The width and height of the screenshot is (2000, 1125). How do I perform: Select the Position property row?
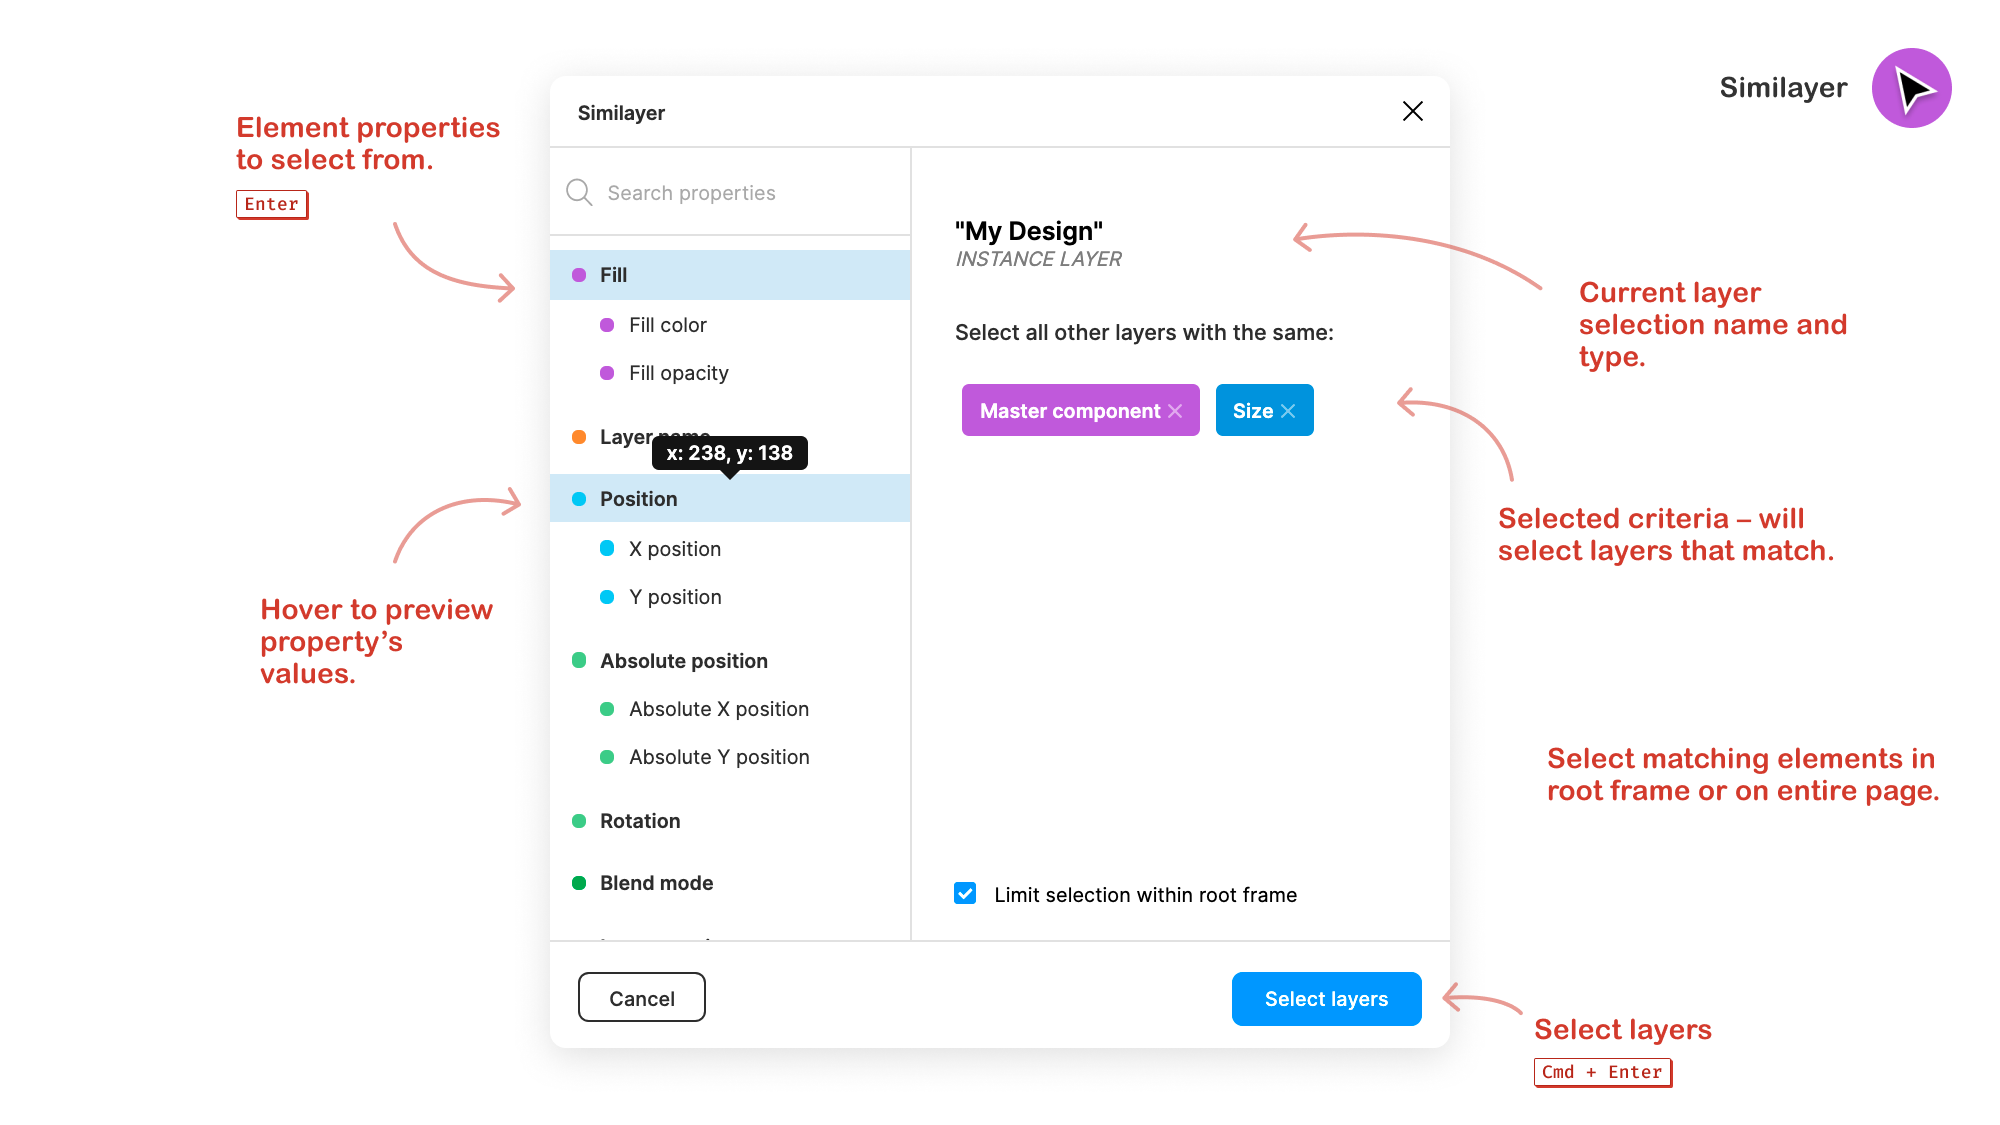click(x=638, y=498)
